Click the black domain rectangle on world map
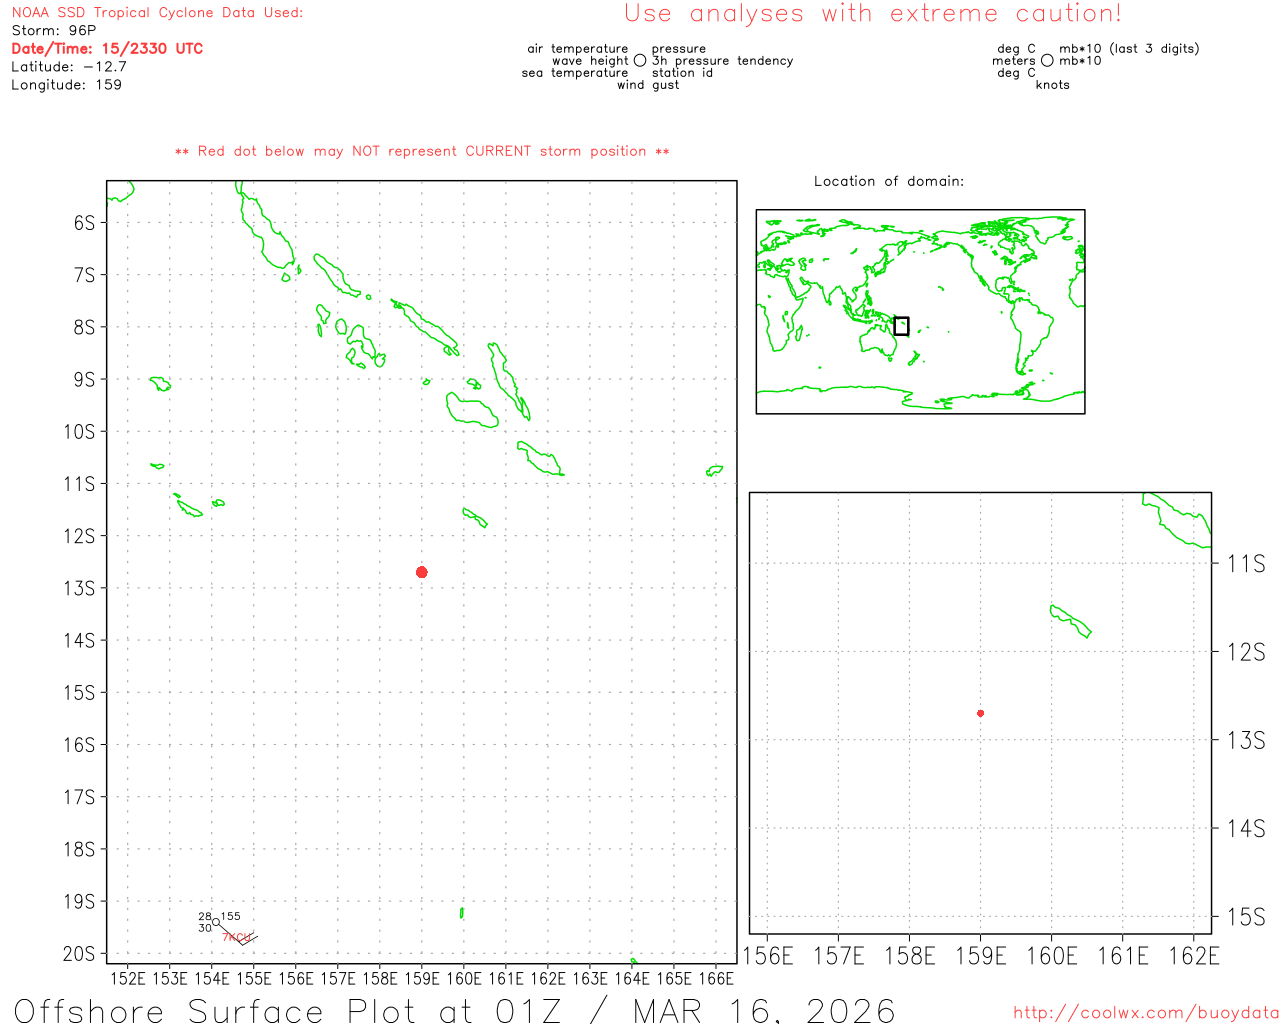Viewport: 1280px width, 1024px height. [901, 326]
